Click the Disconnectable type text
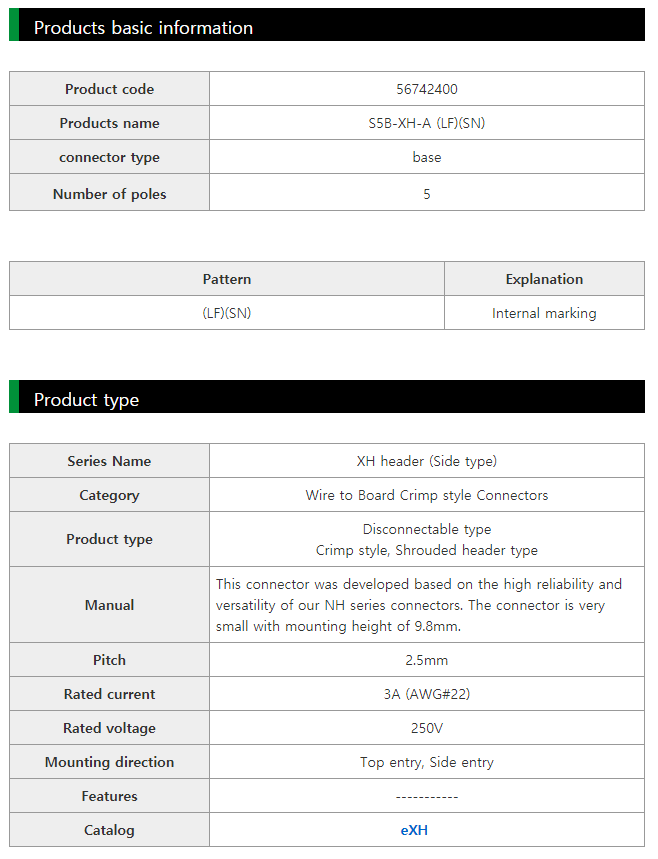 point(427,529)
